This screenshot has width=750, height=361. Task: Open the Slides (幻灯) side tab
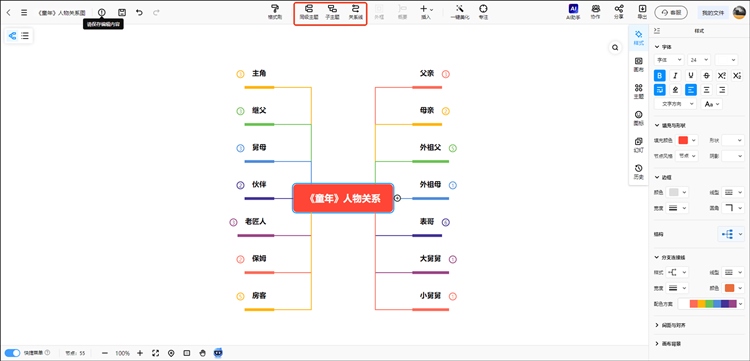tap(638, 145)
